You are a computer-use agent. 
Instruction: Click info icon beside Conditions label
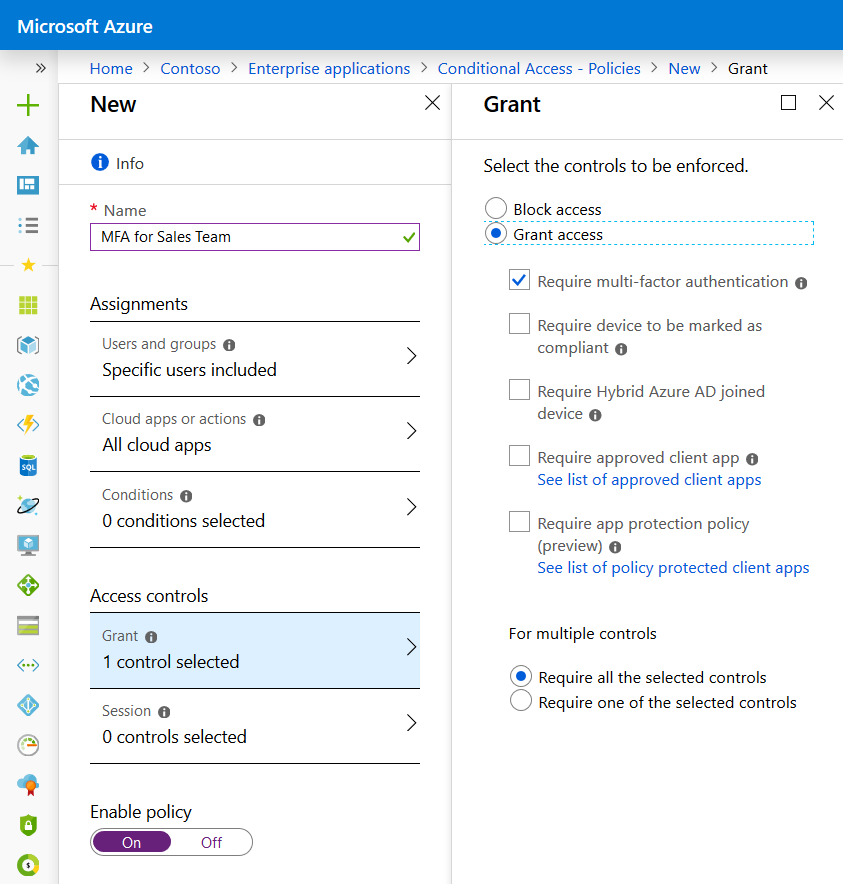pyautogui.click(x=186, y=496)
